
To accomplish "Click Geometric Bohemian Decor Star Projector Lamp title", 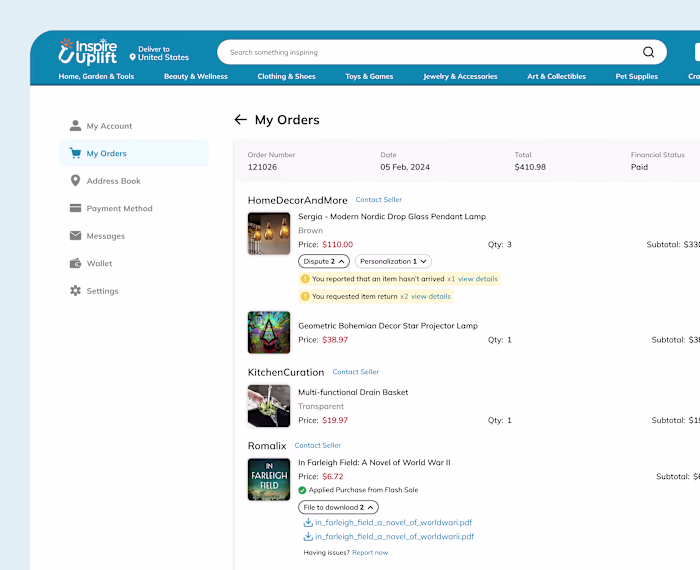I will click(x=388, y=326).
